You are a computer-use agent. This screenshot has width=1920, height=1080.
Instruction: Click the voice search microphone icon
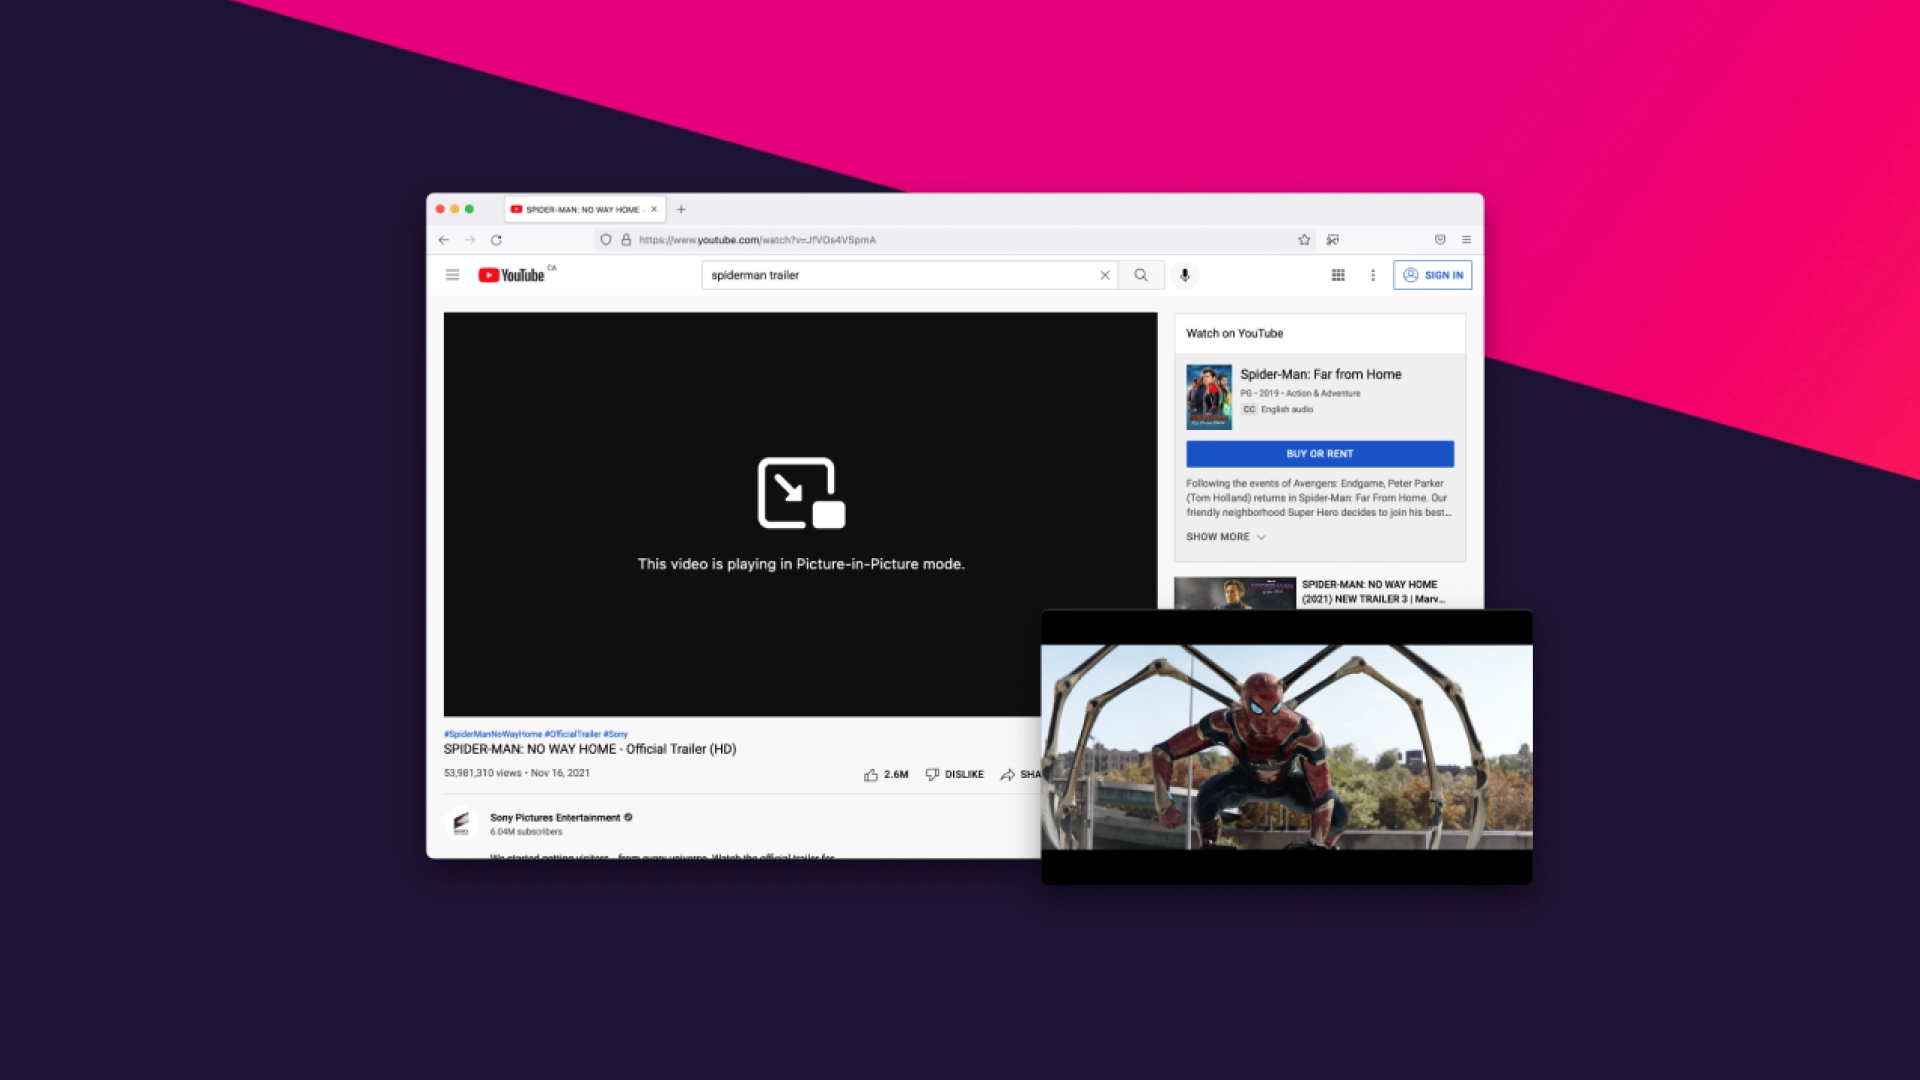click(1184, 275)
